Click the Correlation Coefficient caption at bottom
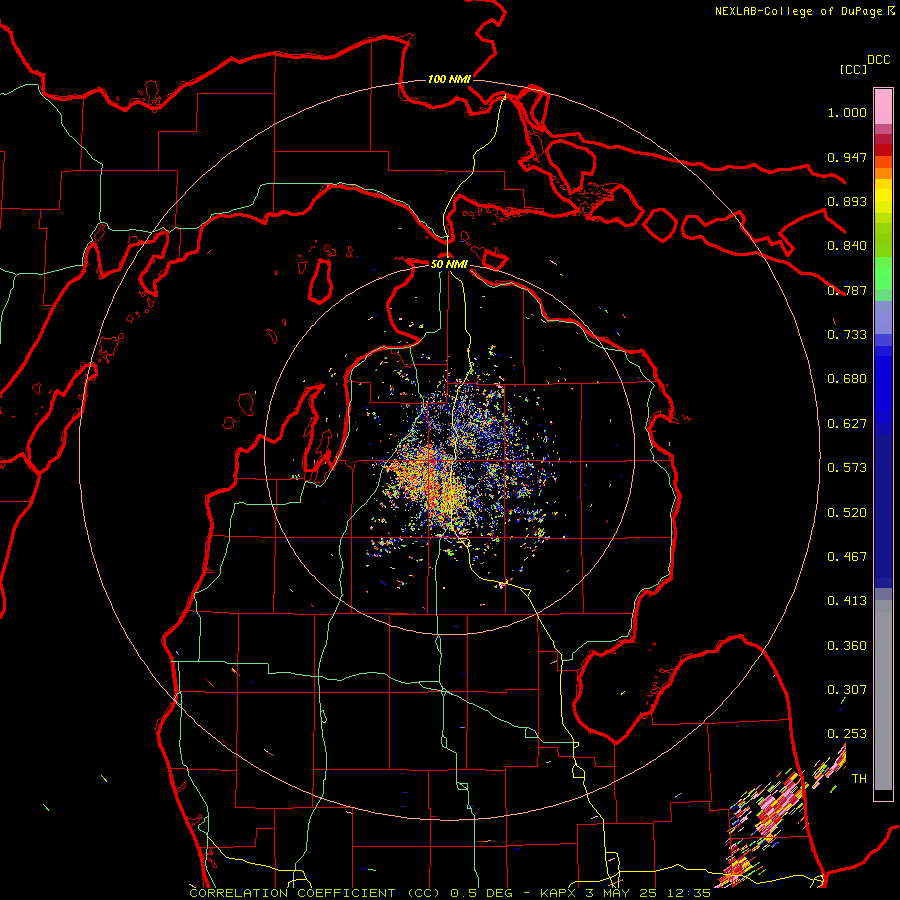 [450, 893]
